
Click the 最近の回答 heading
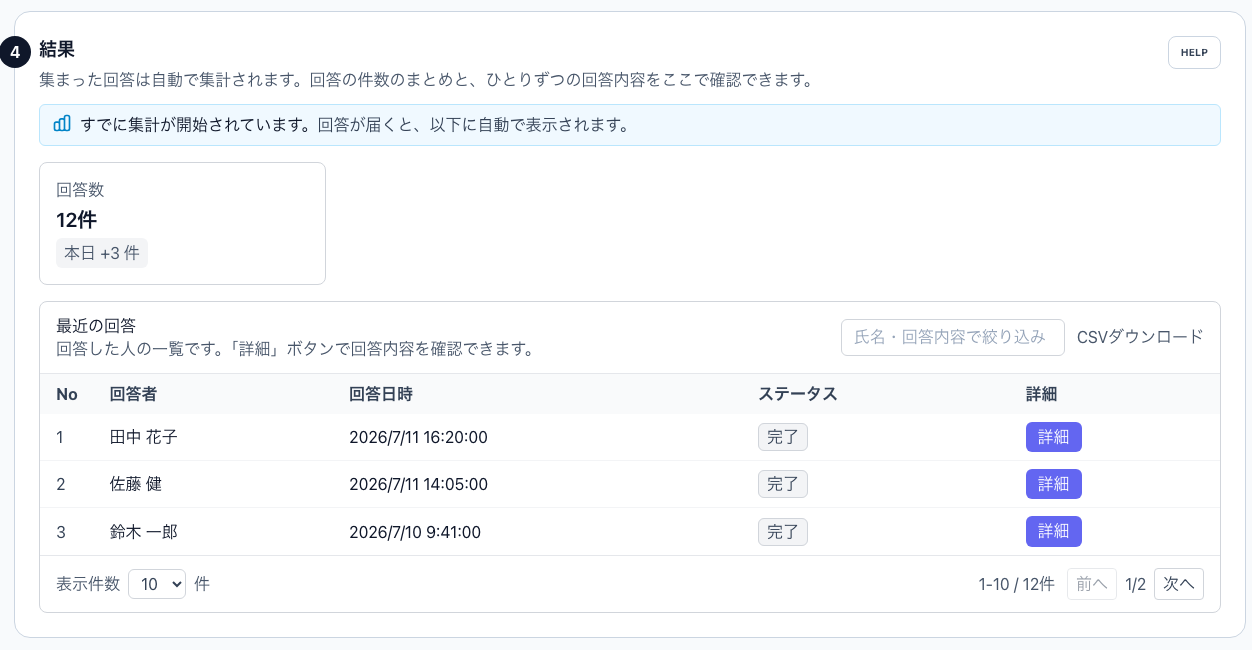(96, 326)
